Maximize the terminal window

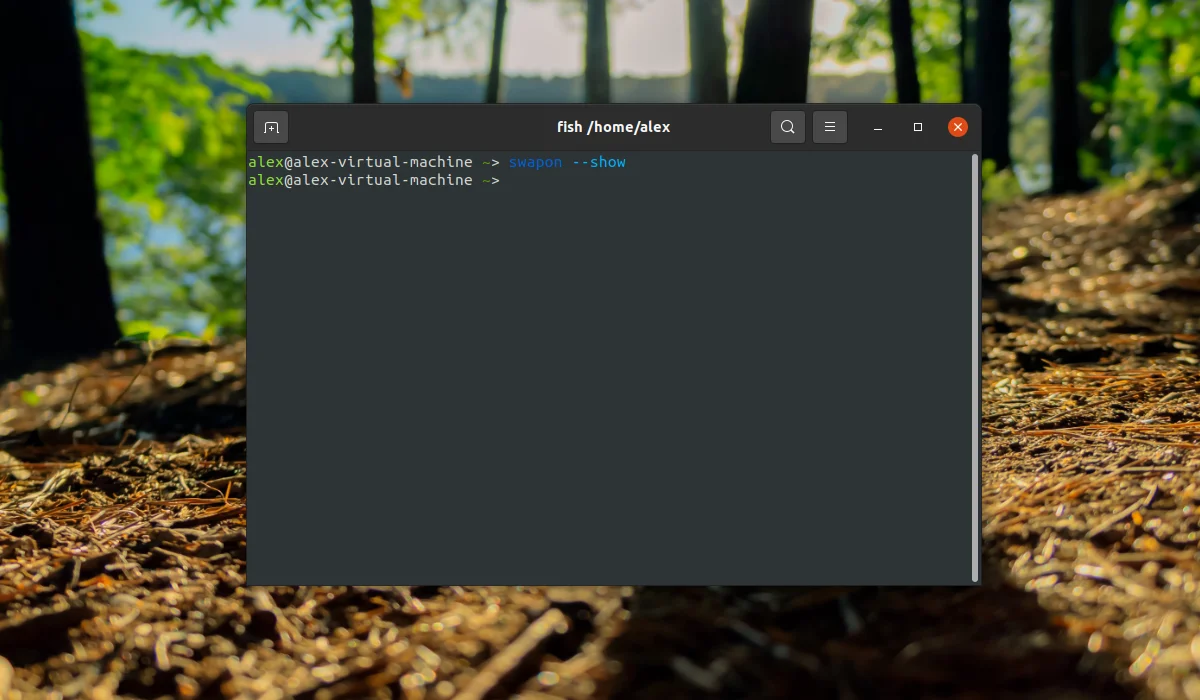click(918, 127)
